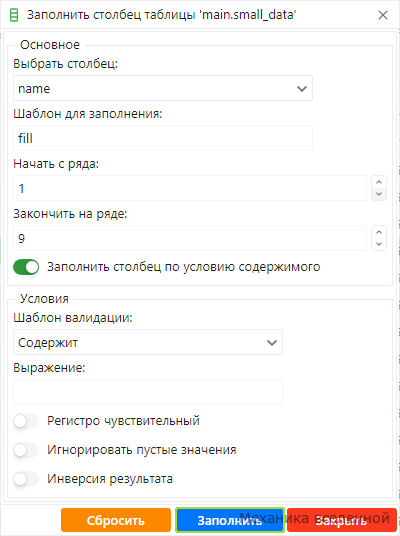
Task: Open the 'Выбрать столбец' dropdown showing name
Action: tap(163, 88)
